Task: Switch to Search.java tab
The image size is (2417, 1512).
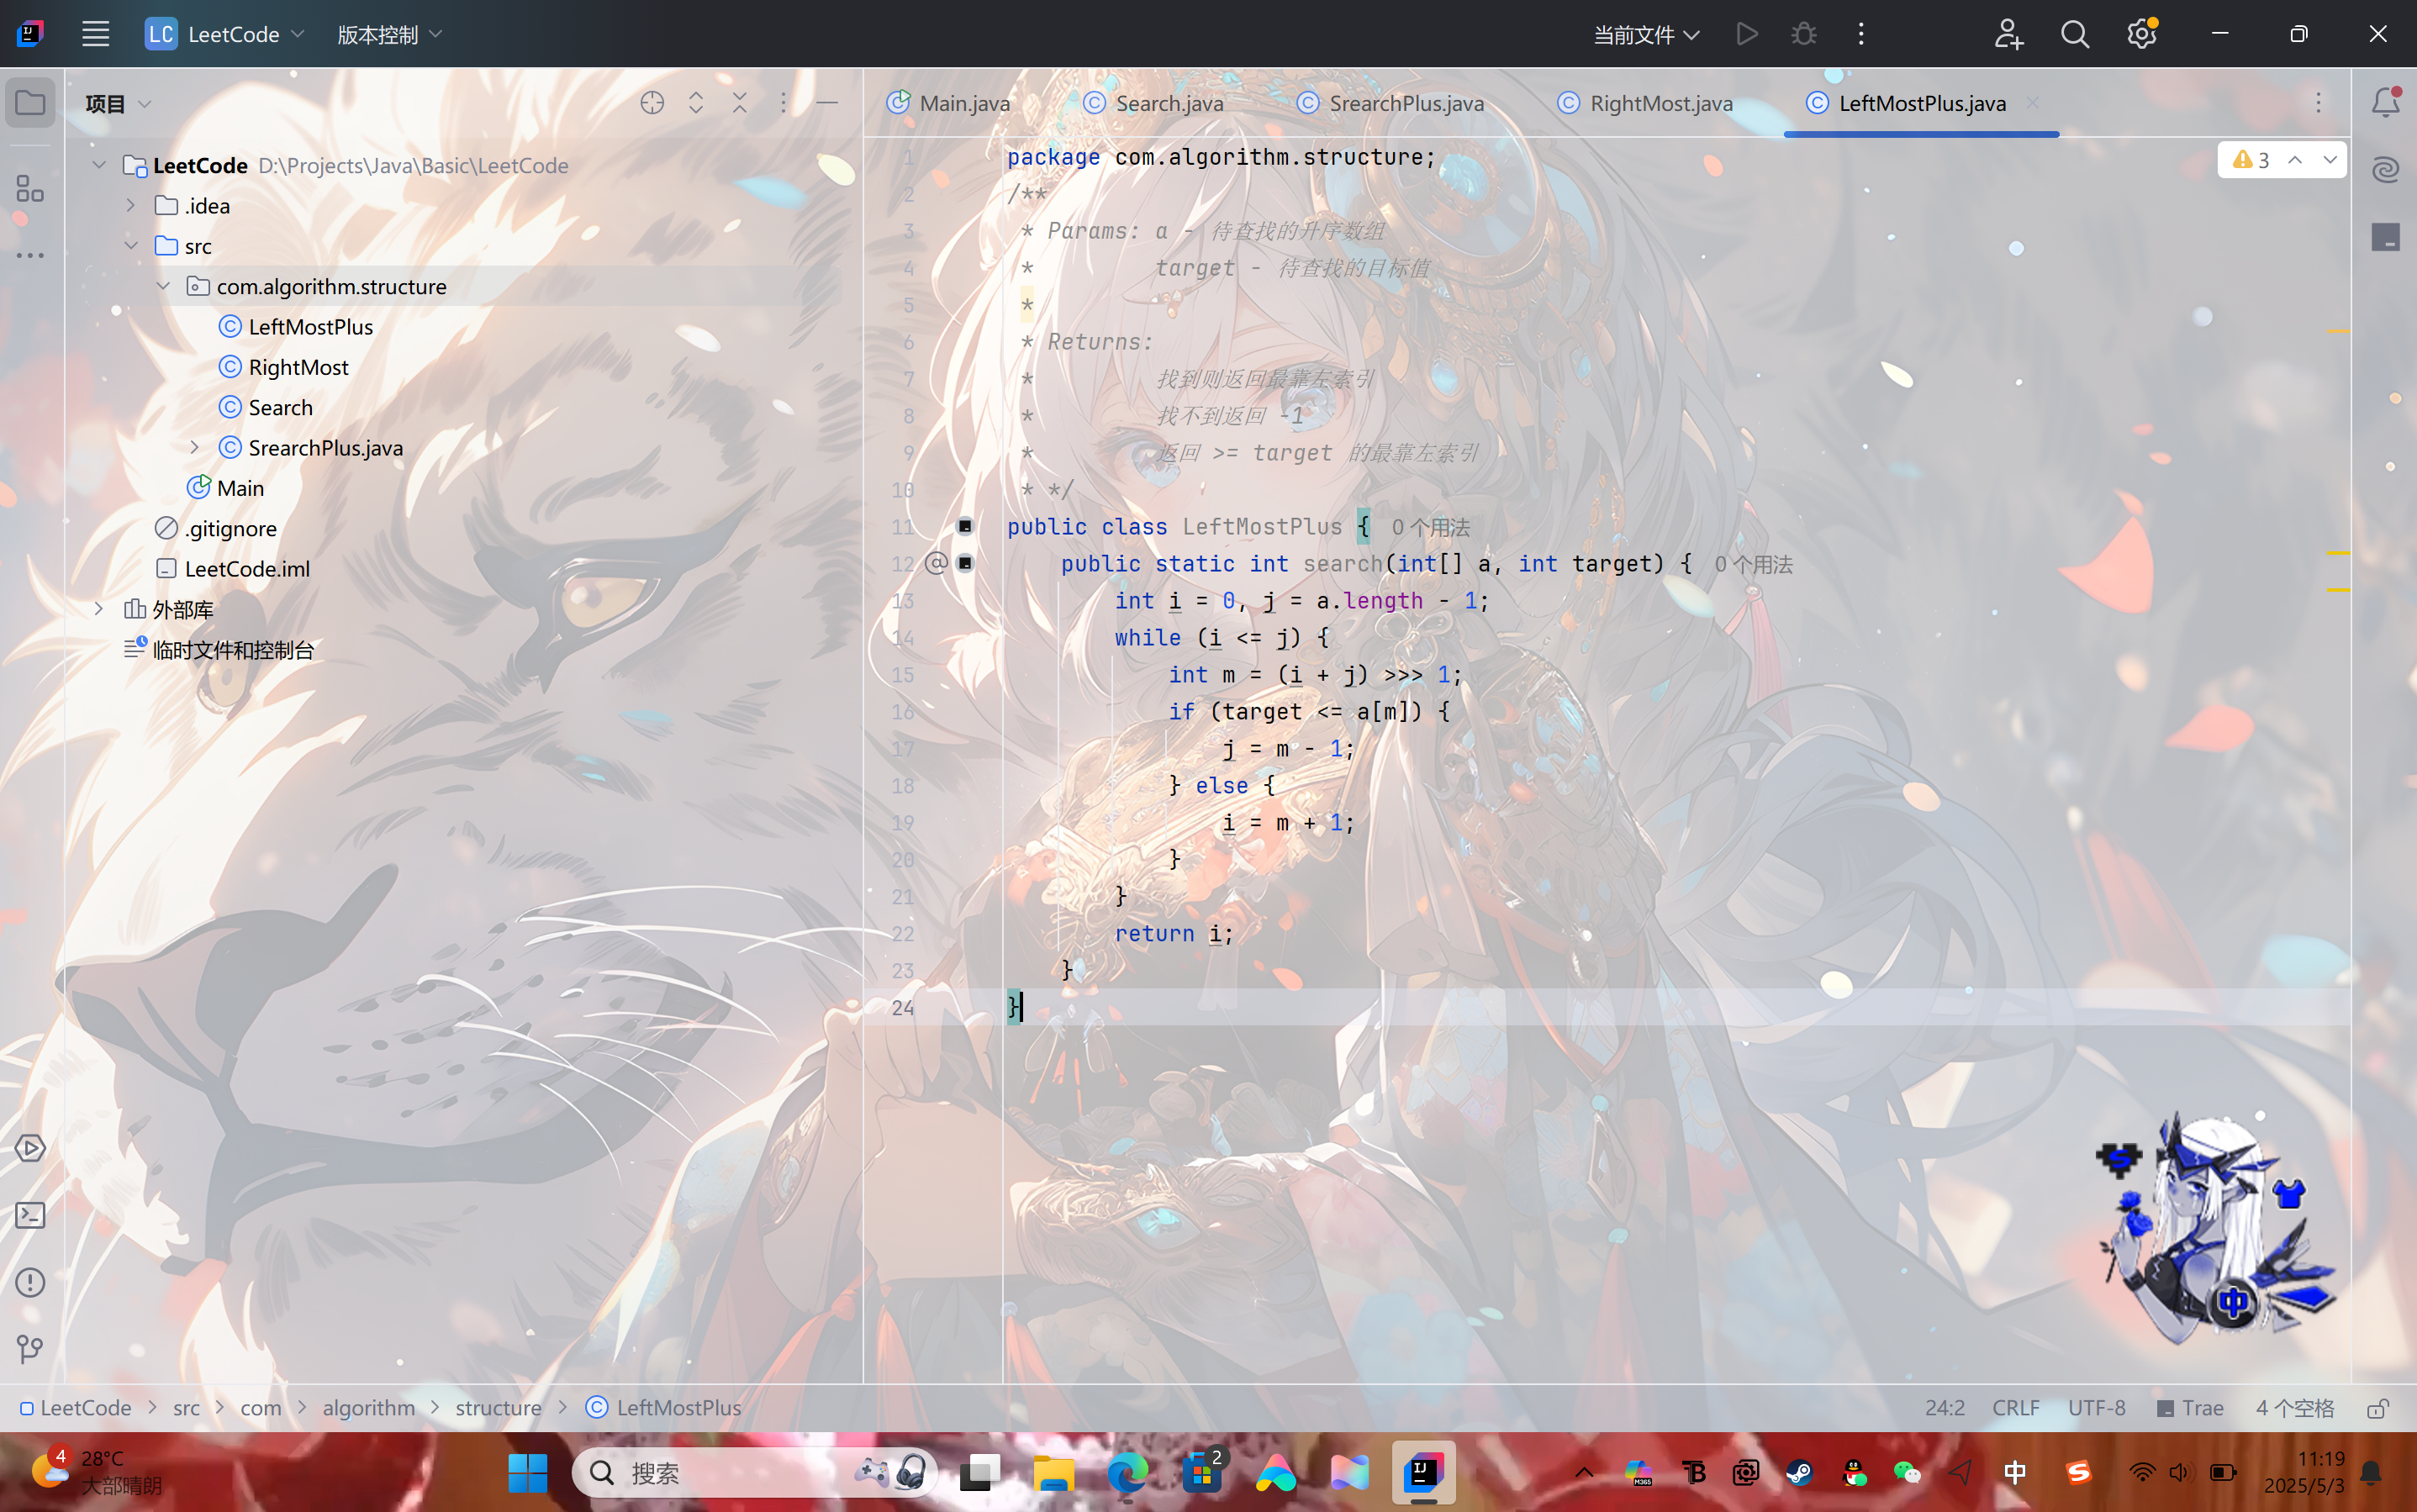Action: [x=1154, y=103]
